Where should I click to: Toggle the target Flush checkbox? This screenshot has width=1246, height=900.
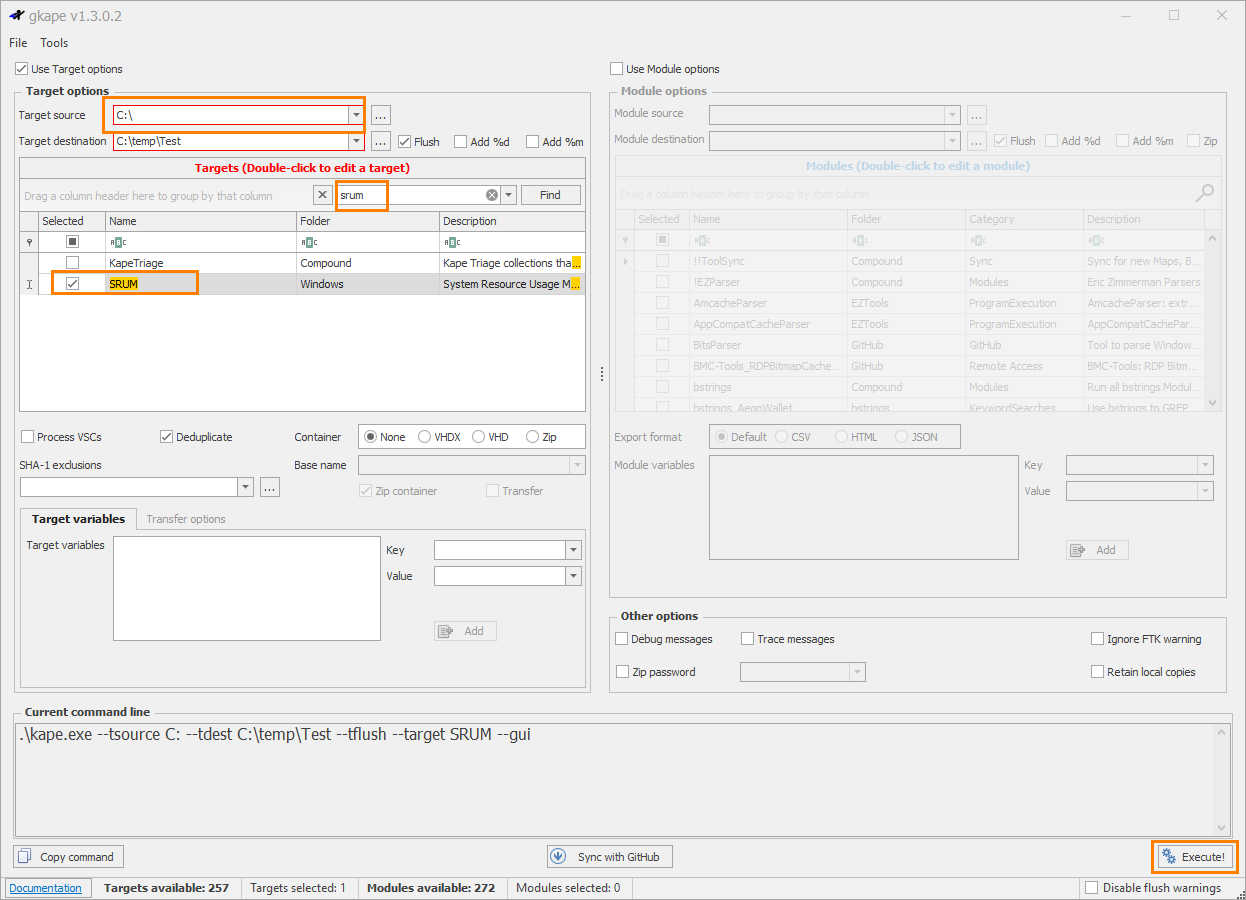click(405, 142)
